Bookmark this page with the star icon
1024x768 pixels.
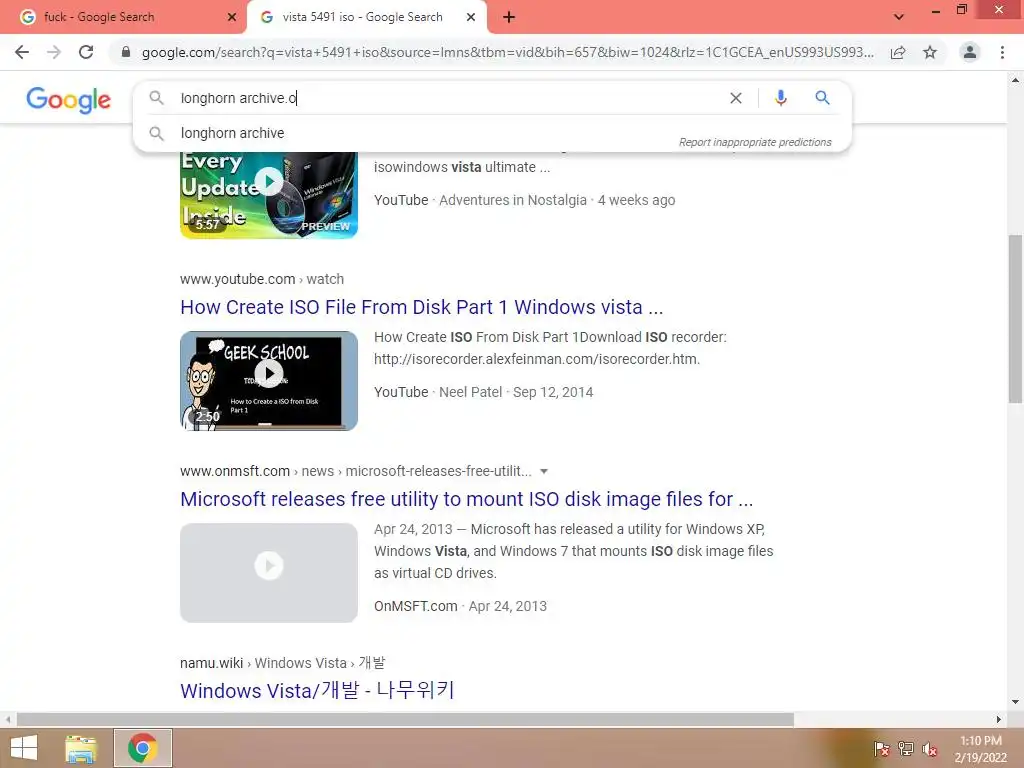(930, 52)
